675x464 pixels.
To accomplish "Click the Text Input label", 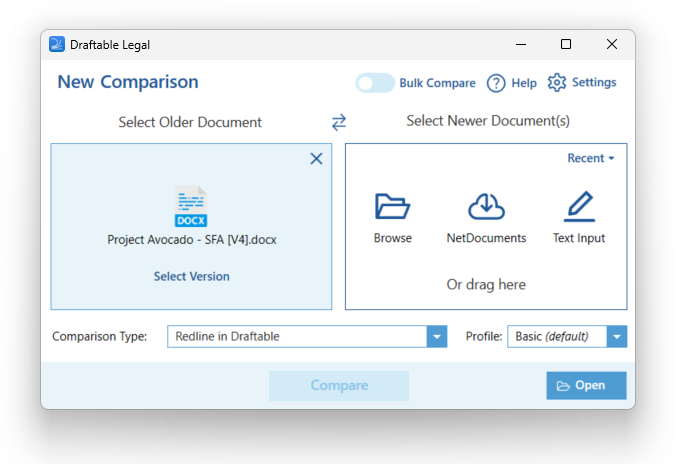I will 579,238.
